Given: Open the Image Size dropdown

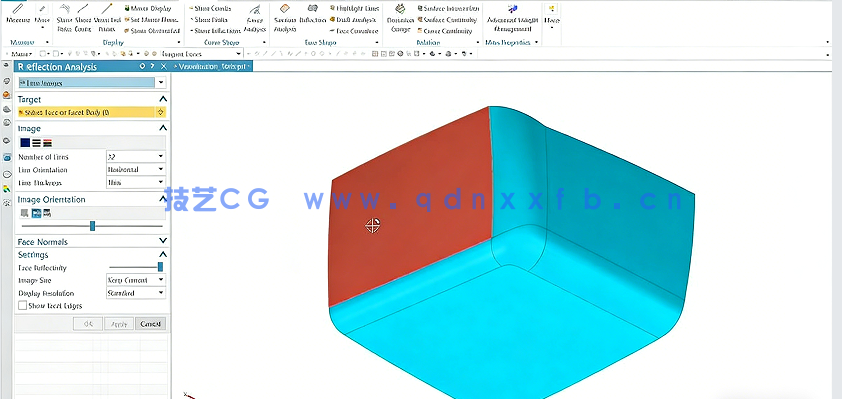Looking at the screenshot, I should tap(161, 280).
